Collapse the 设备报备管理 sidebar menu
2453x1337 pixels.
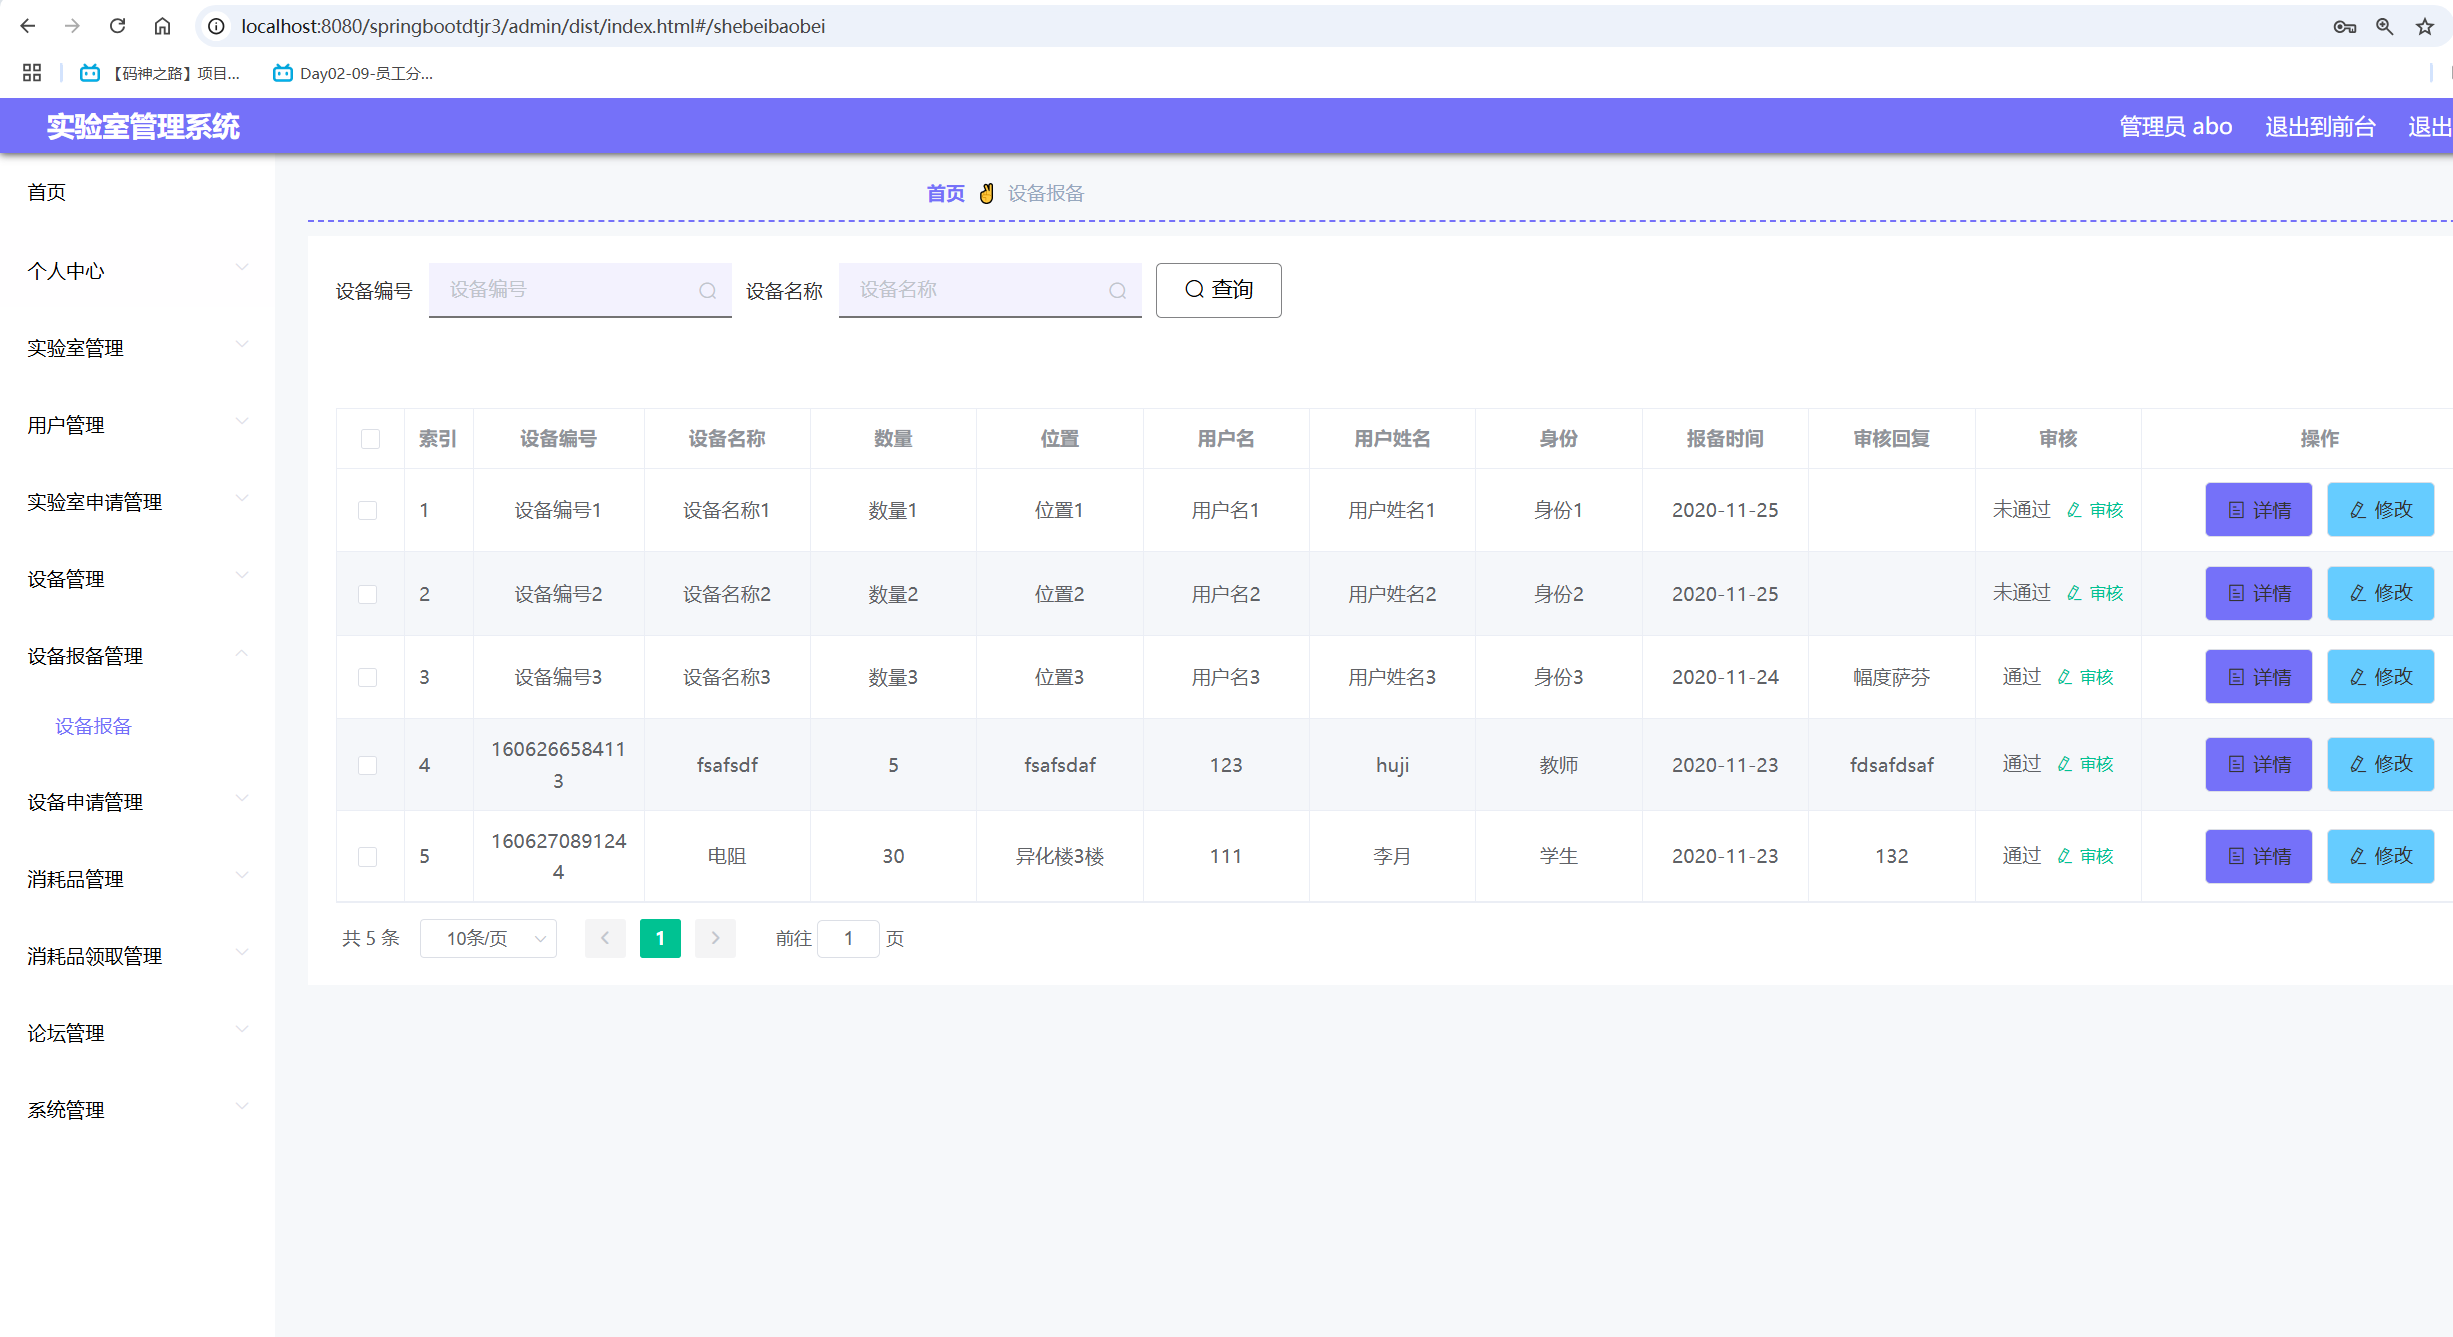tap(137, 656)
